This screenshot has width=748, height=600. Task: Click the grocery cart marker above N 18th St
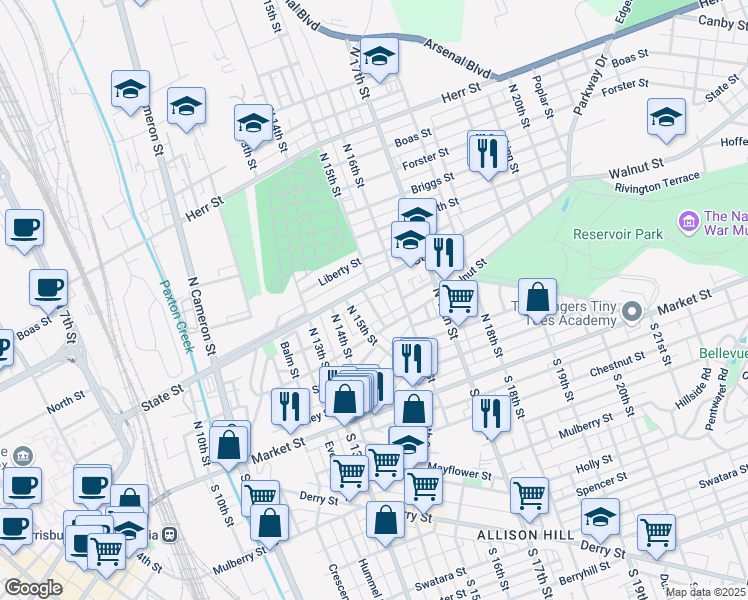458,301
